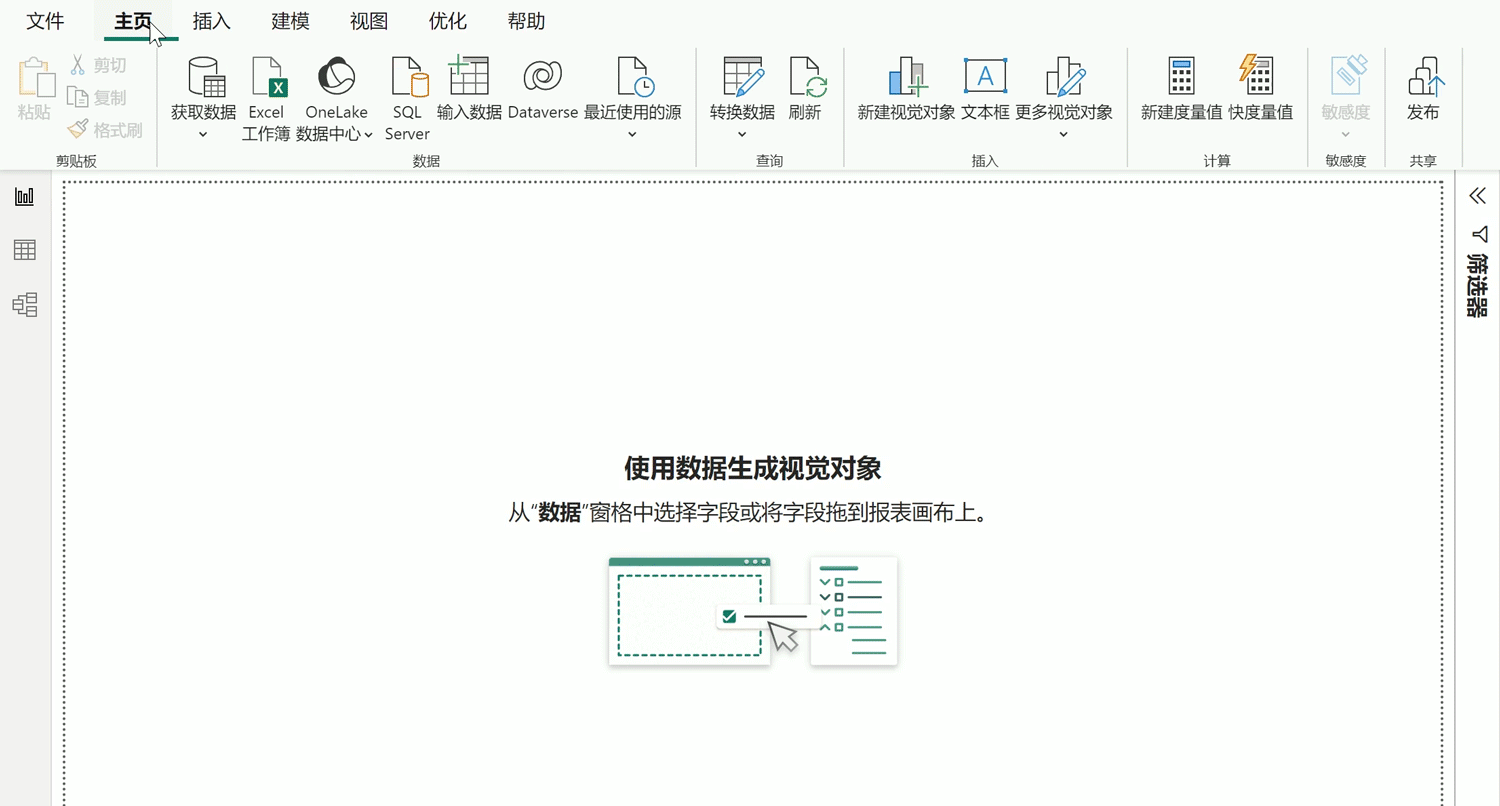Switch to report view in left sidebar
This screenshot has height=806, width=1500.
click(x=25, y=196)
